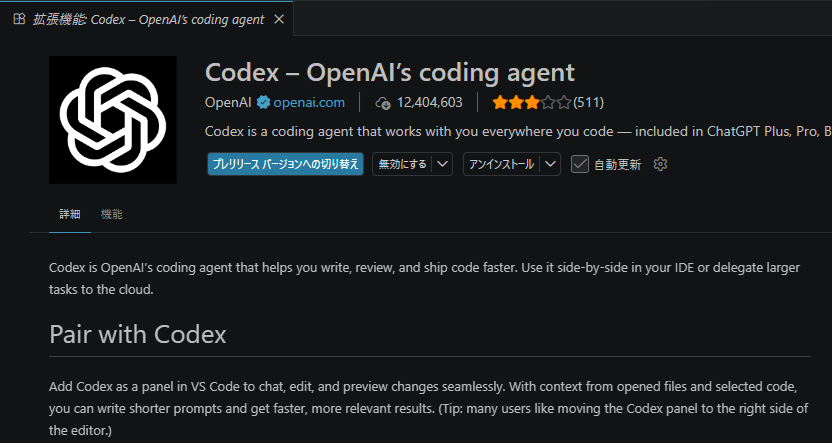Click the extension tab icon beside 拡張機能
Image resolution: width=832 pixels, height=443 pixels.
(x=19, y=20)
